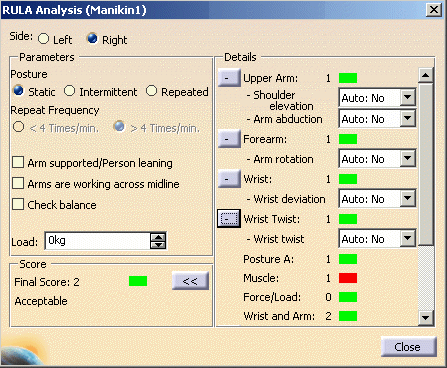Image resolution: width=447 pixels, height=368 pixels.
Task: Click the Details scrollbar down arrow
Action: tap(425, 317)
